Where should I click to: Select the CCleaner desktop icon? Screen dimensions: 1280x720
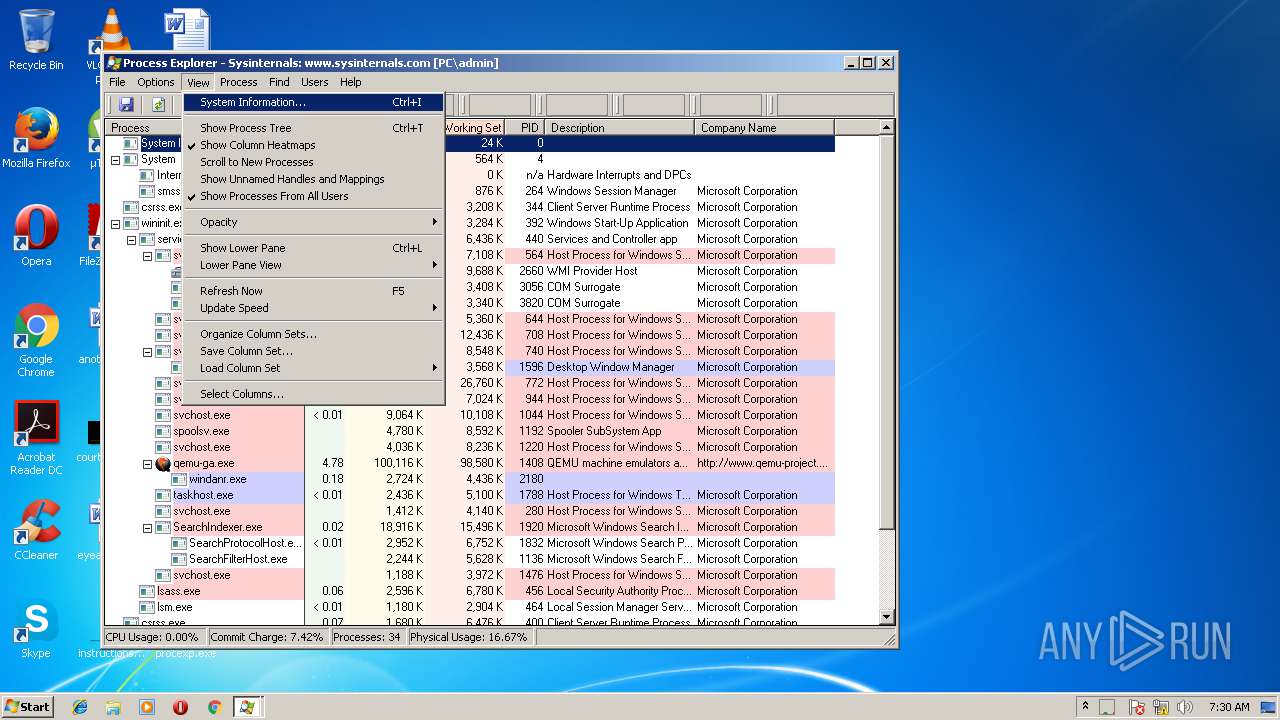pos(36,530)
